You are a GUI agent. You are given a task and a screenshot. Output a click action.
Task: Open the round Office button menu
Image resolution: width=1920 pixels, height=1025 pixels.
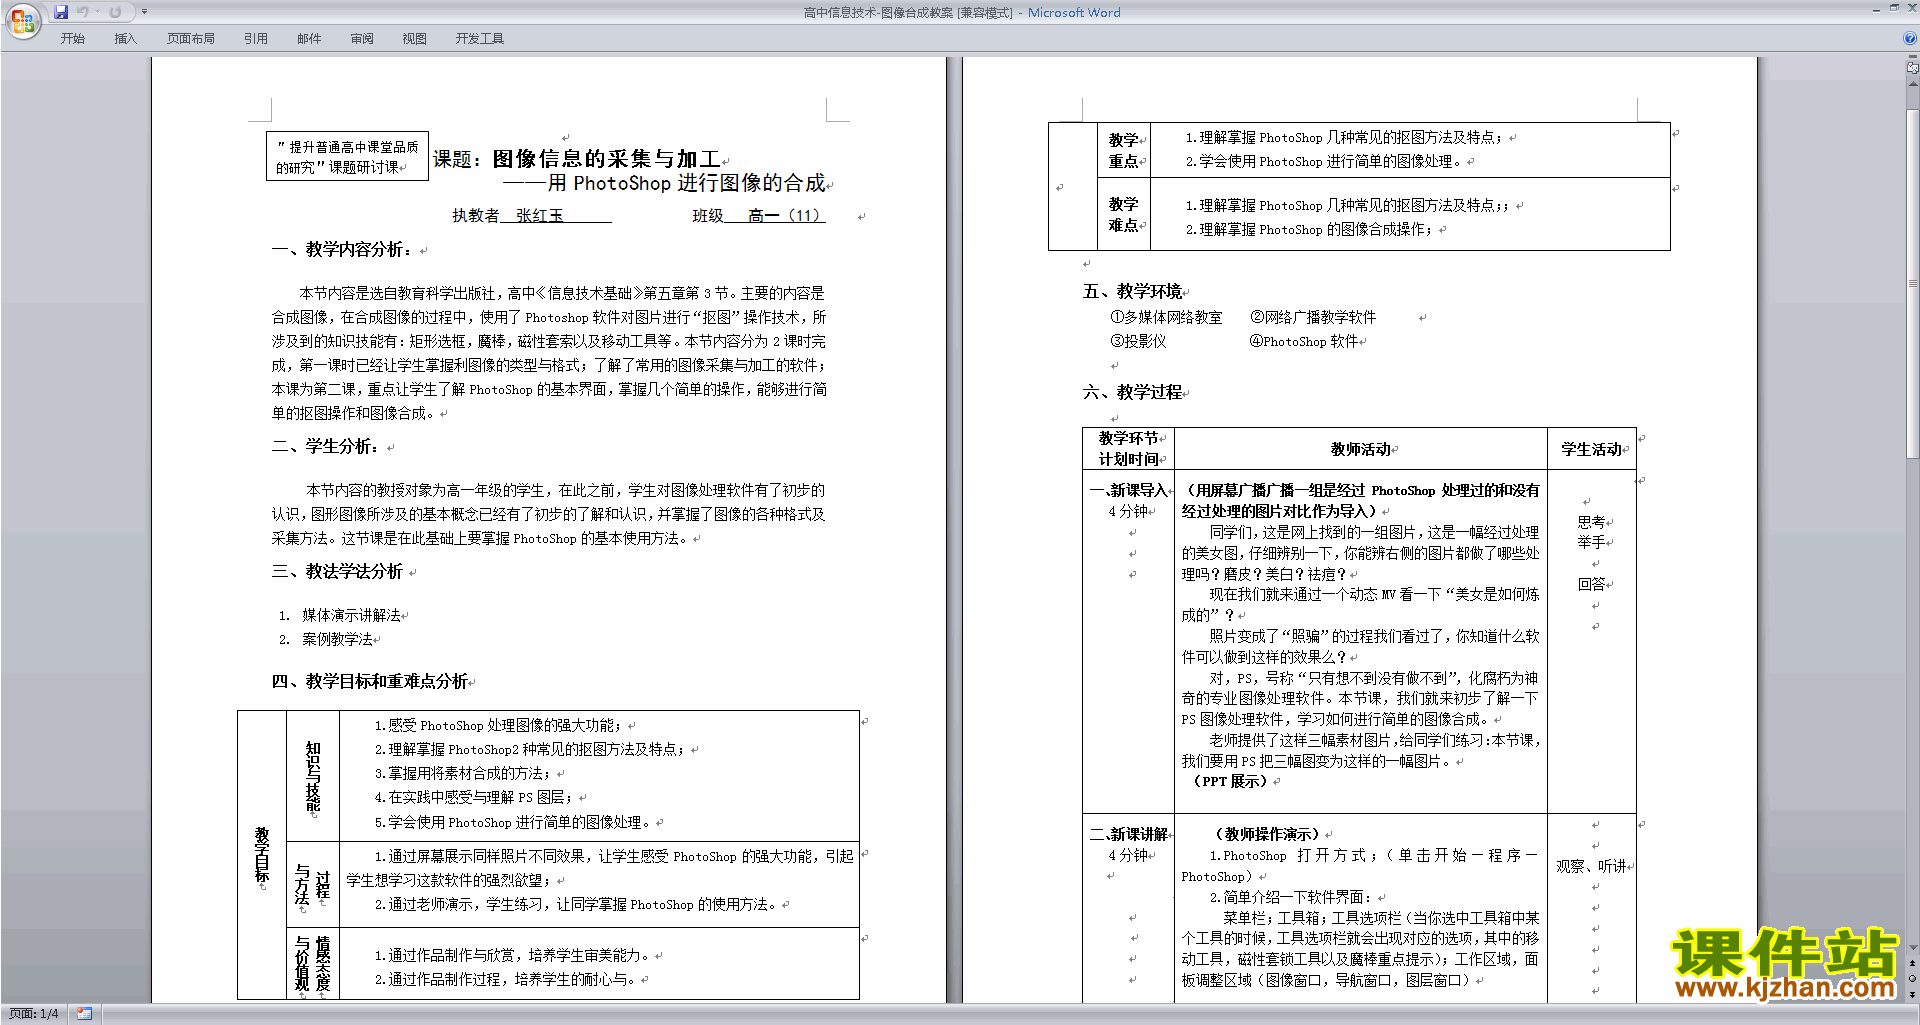22,21
